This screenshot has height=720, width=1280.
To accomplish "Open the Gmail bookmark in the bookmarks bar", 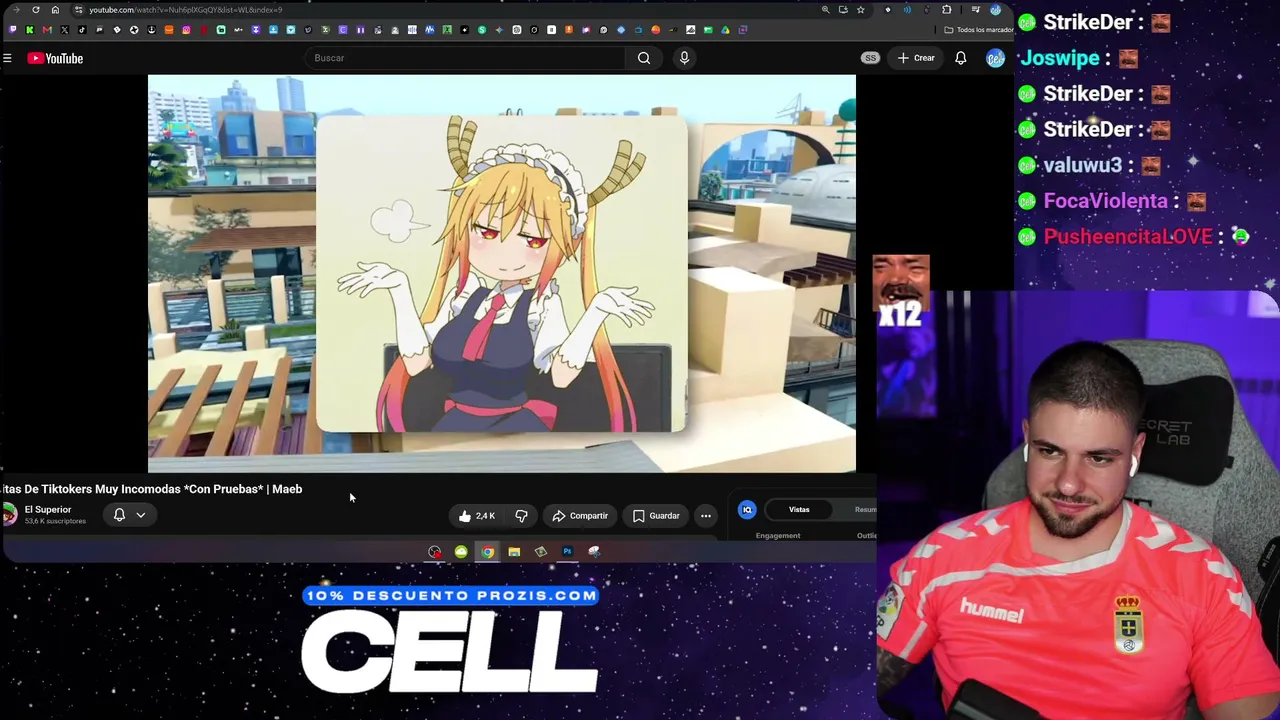I will tap(47, 30).
